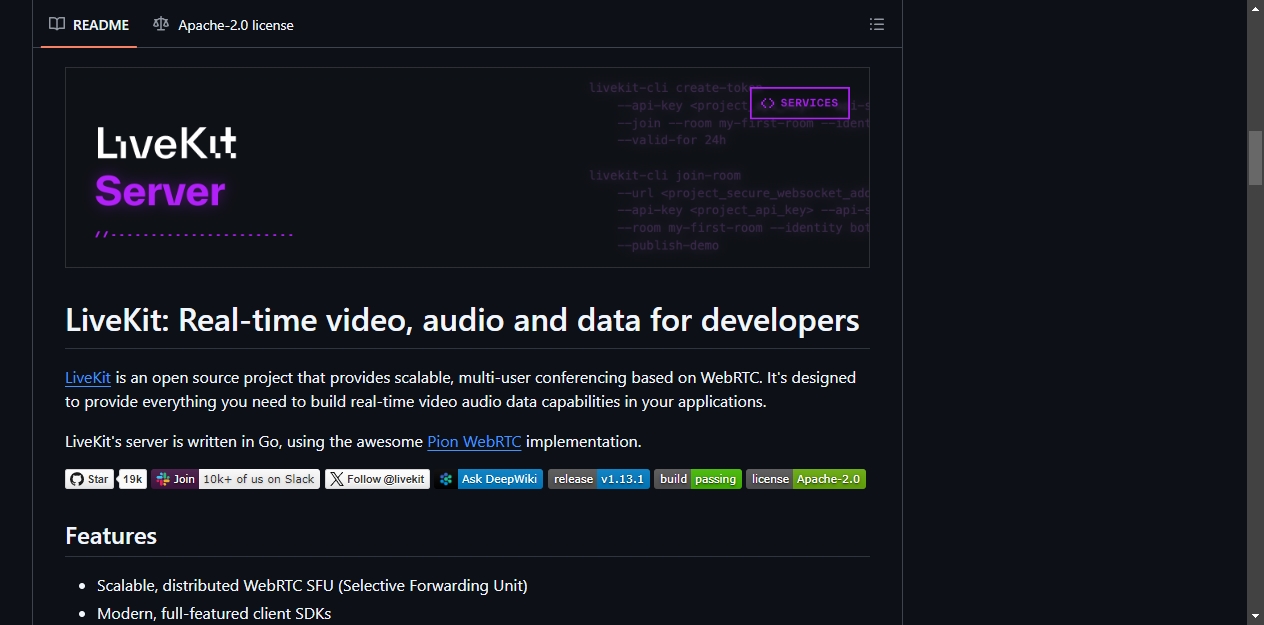Click the scrollbar down arrow

pos(1255,616)
